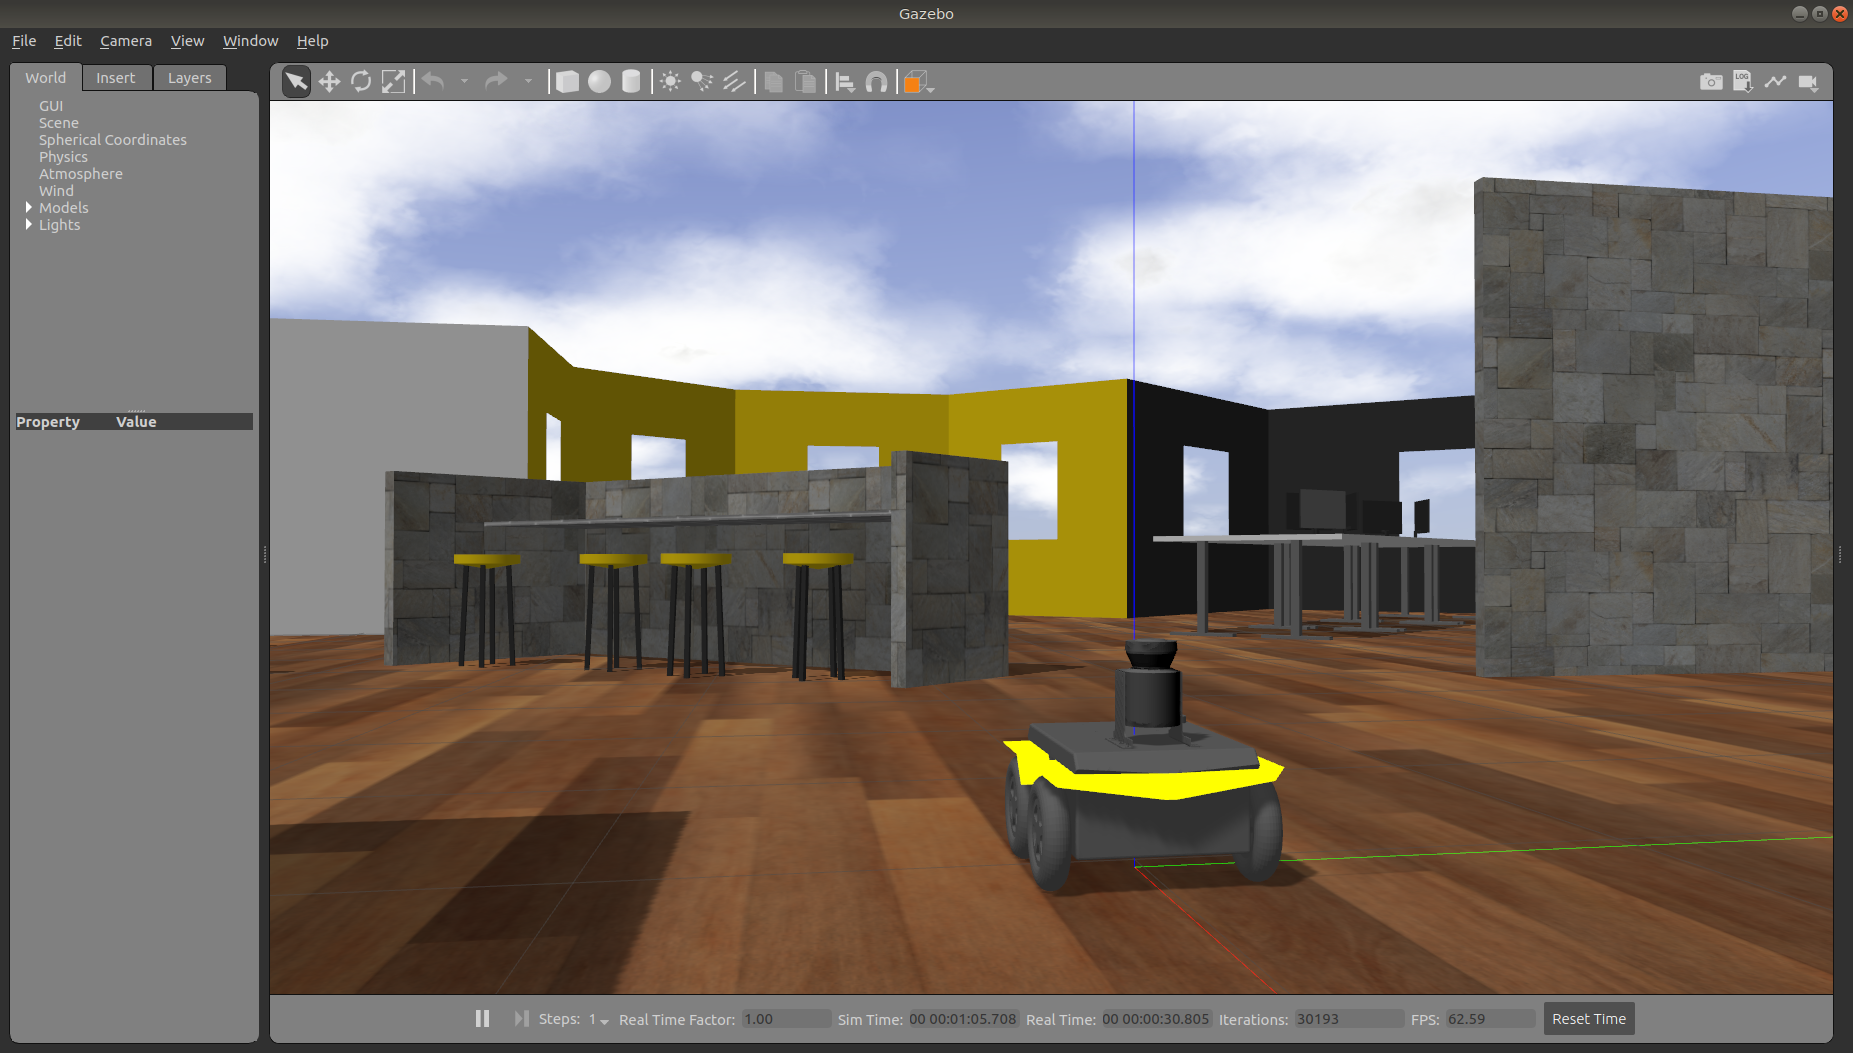The image size is (1853, 1053).
Task: Open the plot window icon
Action: click(1775, 82)
